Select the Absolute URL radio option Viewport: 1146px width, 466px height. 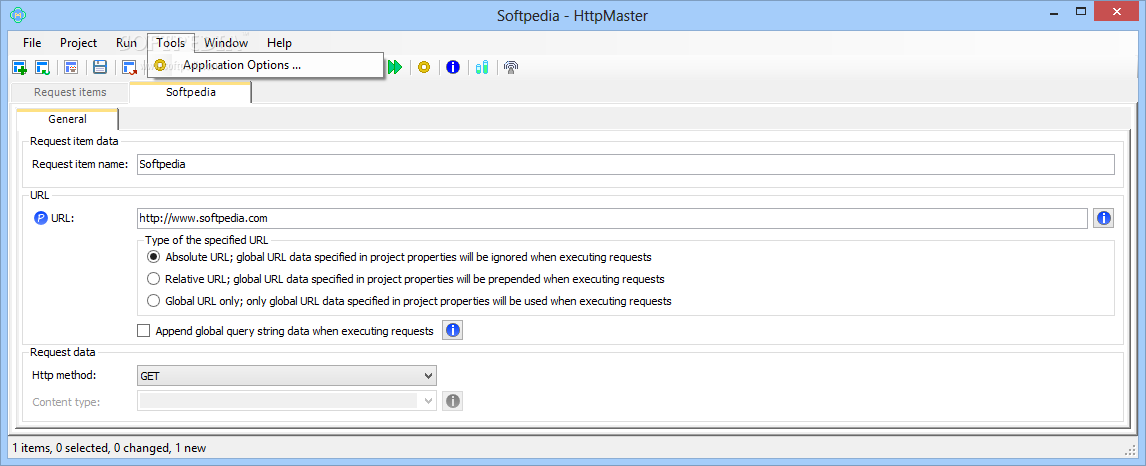[x=153, y=257]
